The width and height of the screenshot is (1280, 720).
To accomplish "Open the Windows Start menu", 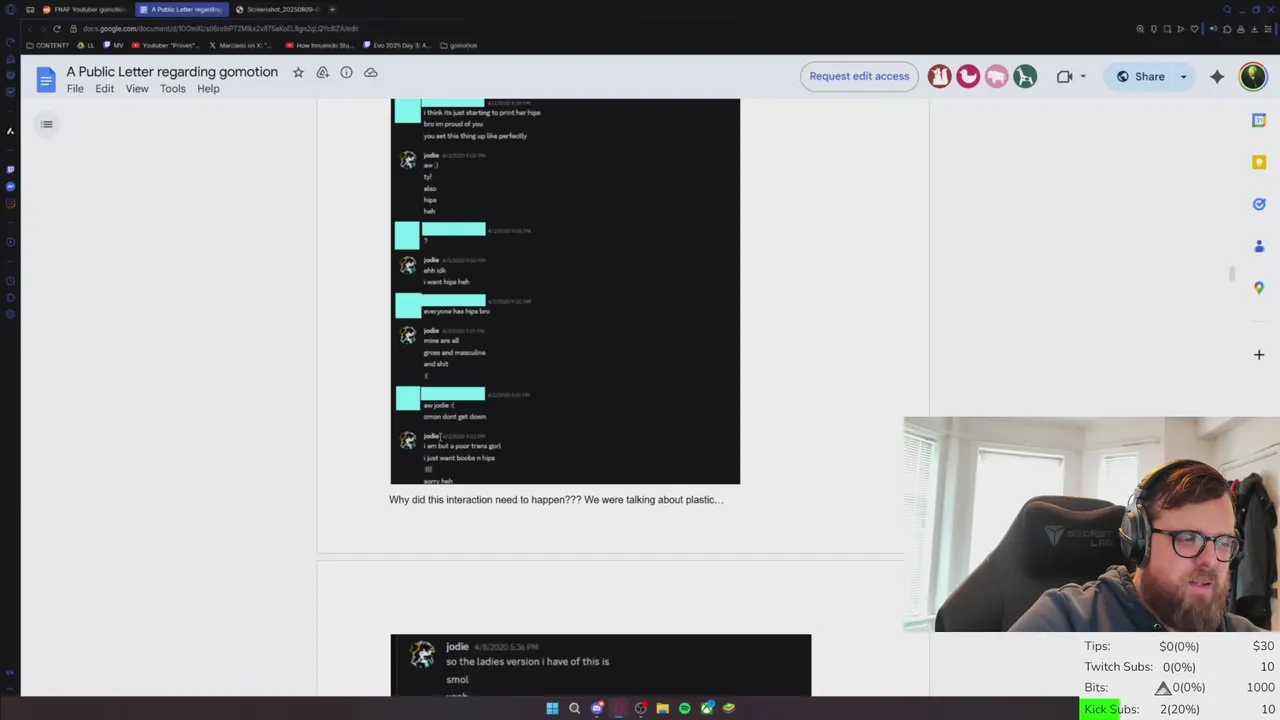I will tap(552, 708).
